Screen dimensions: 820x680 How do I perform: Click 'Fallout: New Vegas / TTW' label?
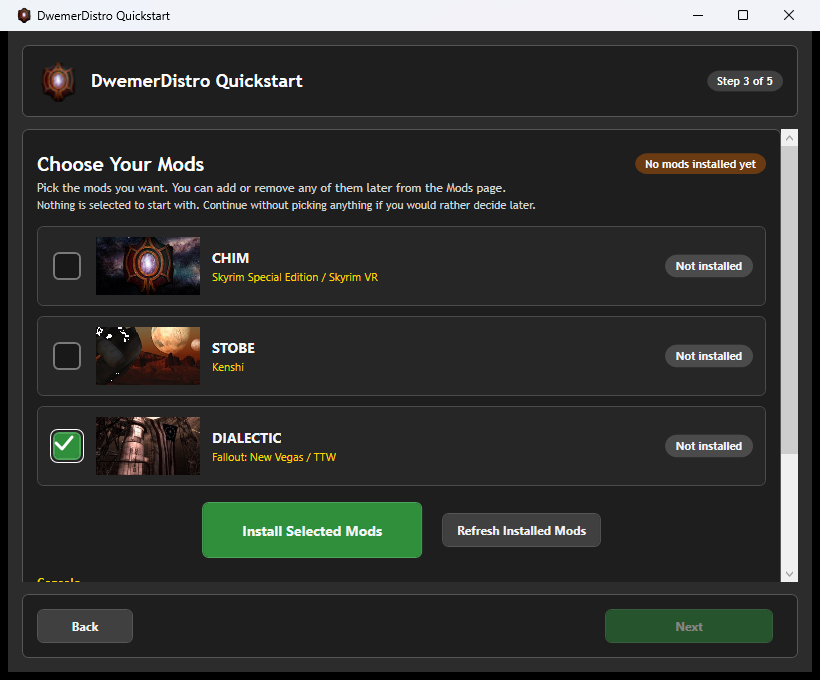(x=274, y=457)
